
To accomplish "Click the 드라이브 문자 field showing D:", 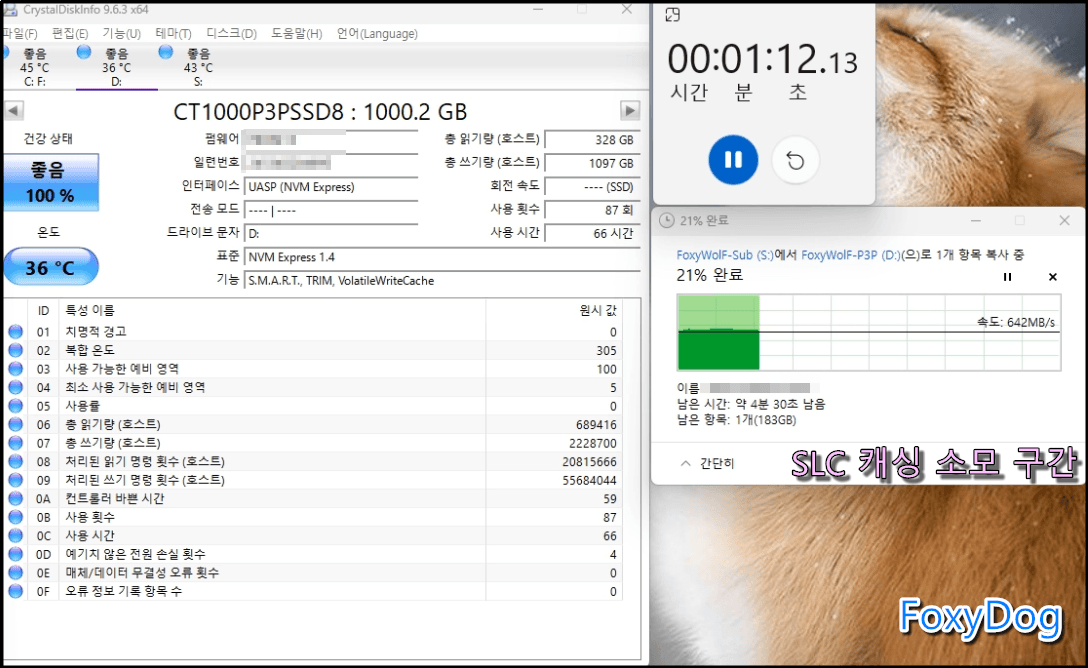I will pos(331,233).
